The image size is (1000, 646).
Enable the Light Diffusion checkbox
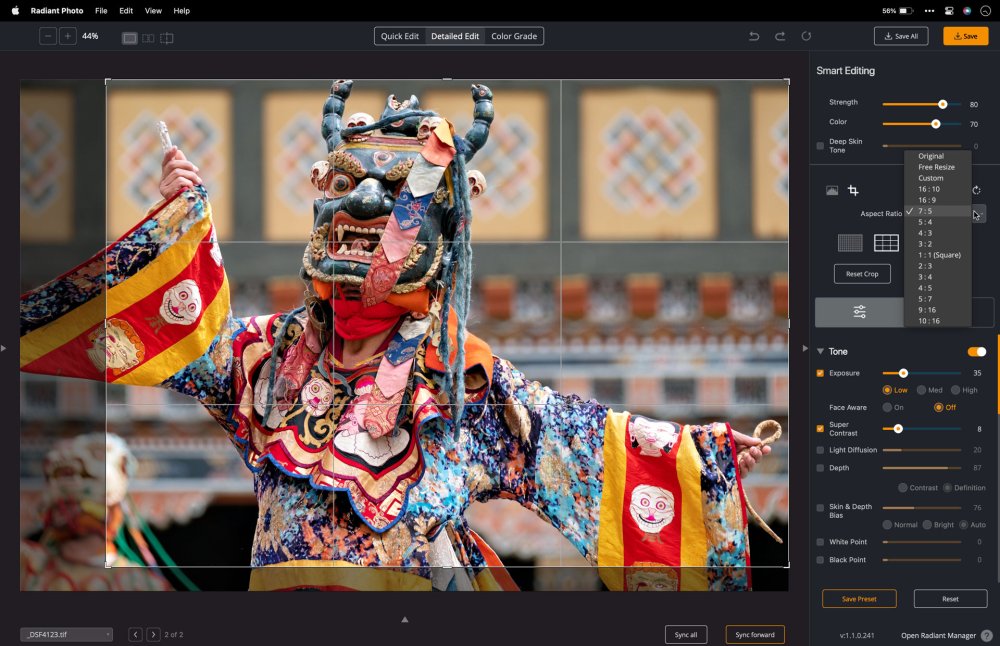821,450
